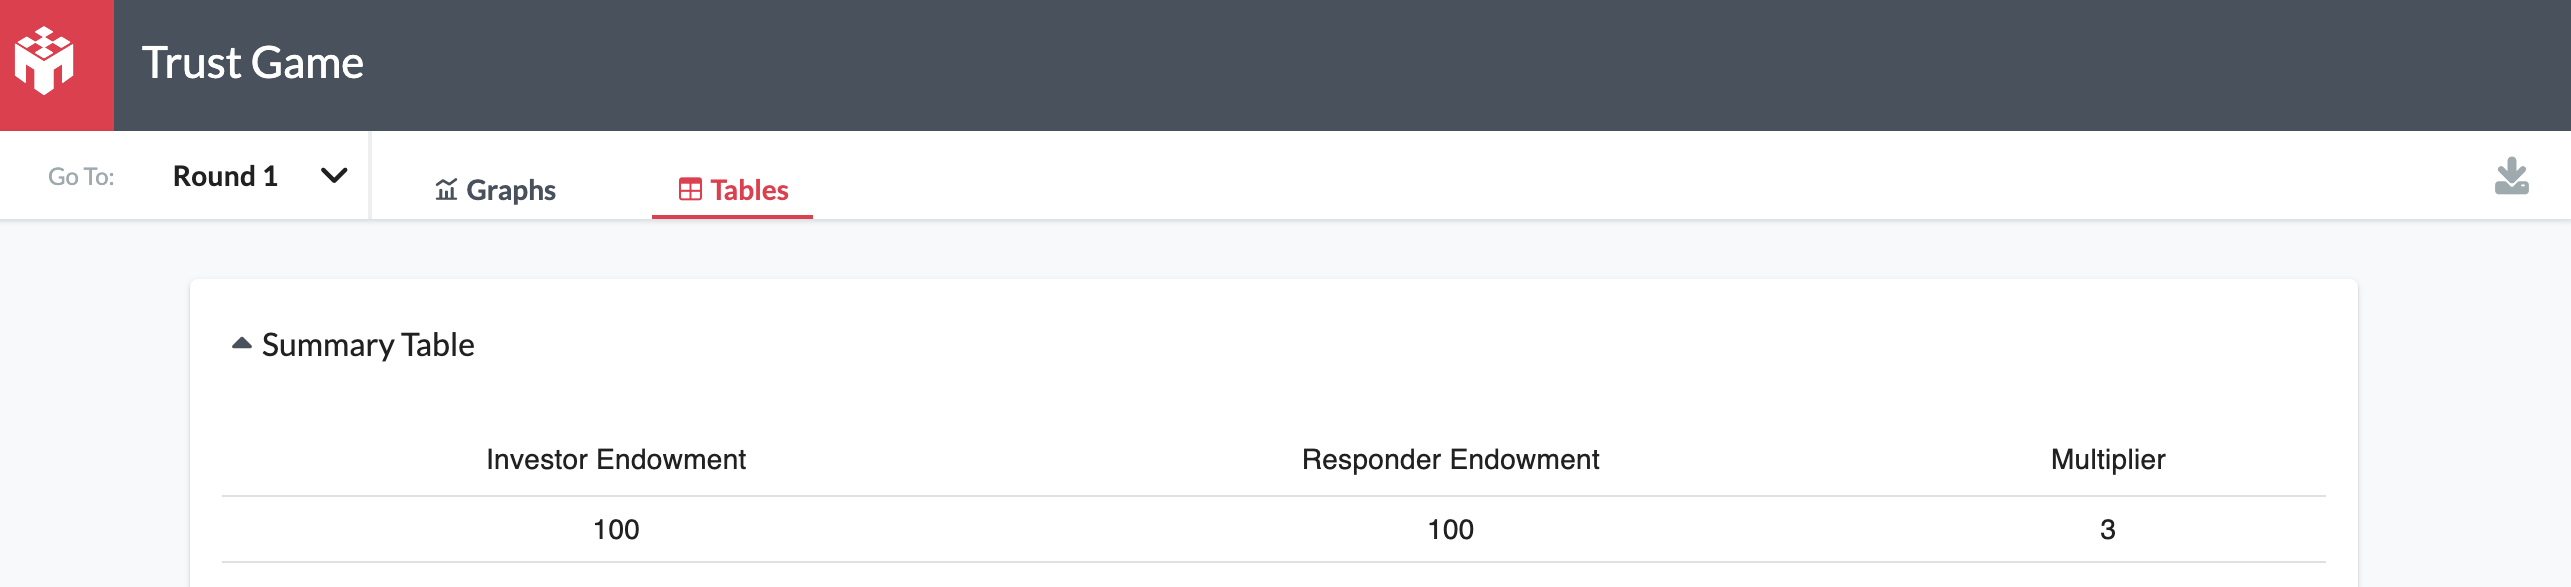Click the dark header bar

pyautogui.click(x=1400, y=65)
